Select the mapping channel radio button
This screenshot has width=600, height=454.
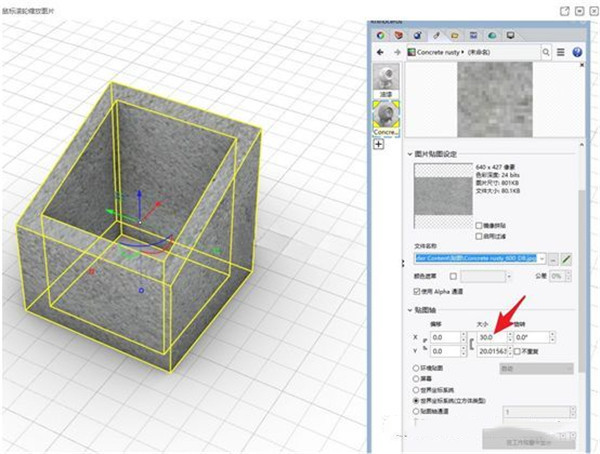[416, 412]
